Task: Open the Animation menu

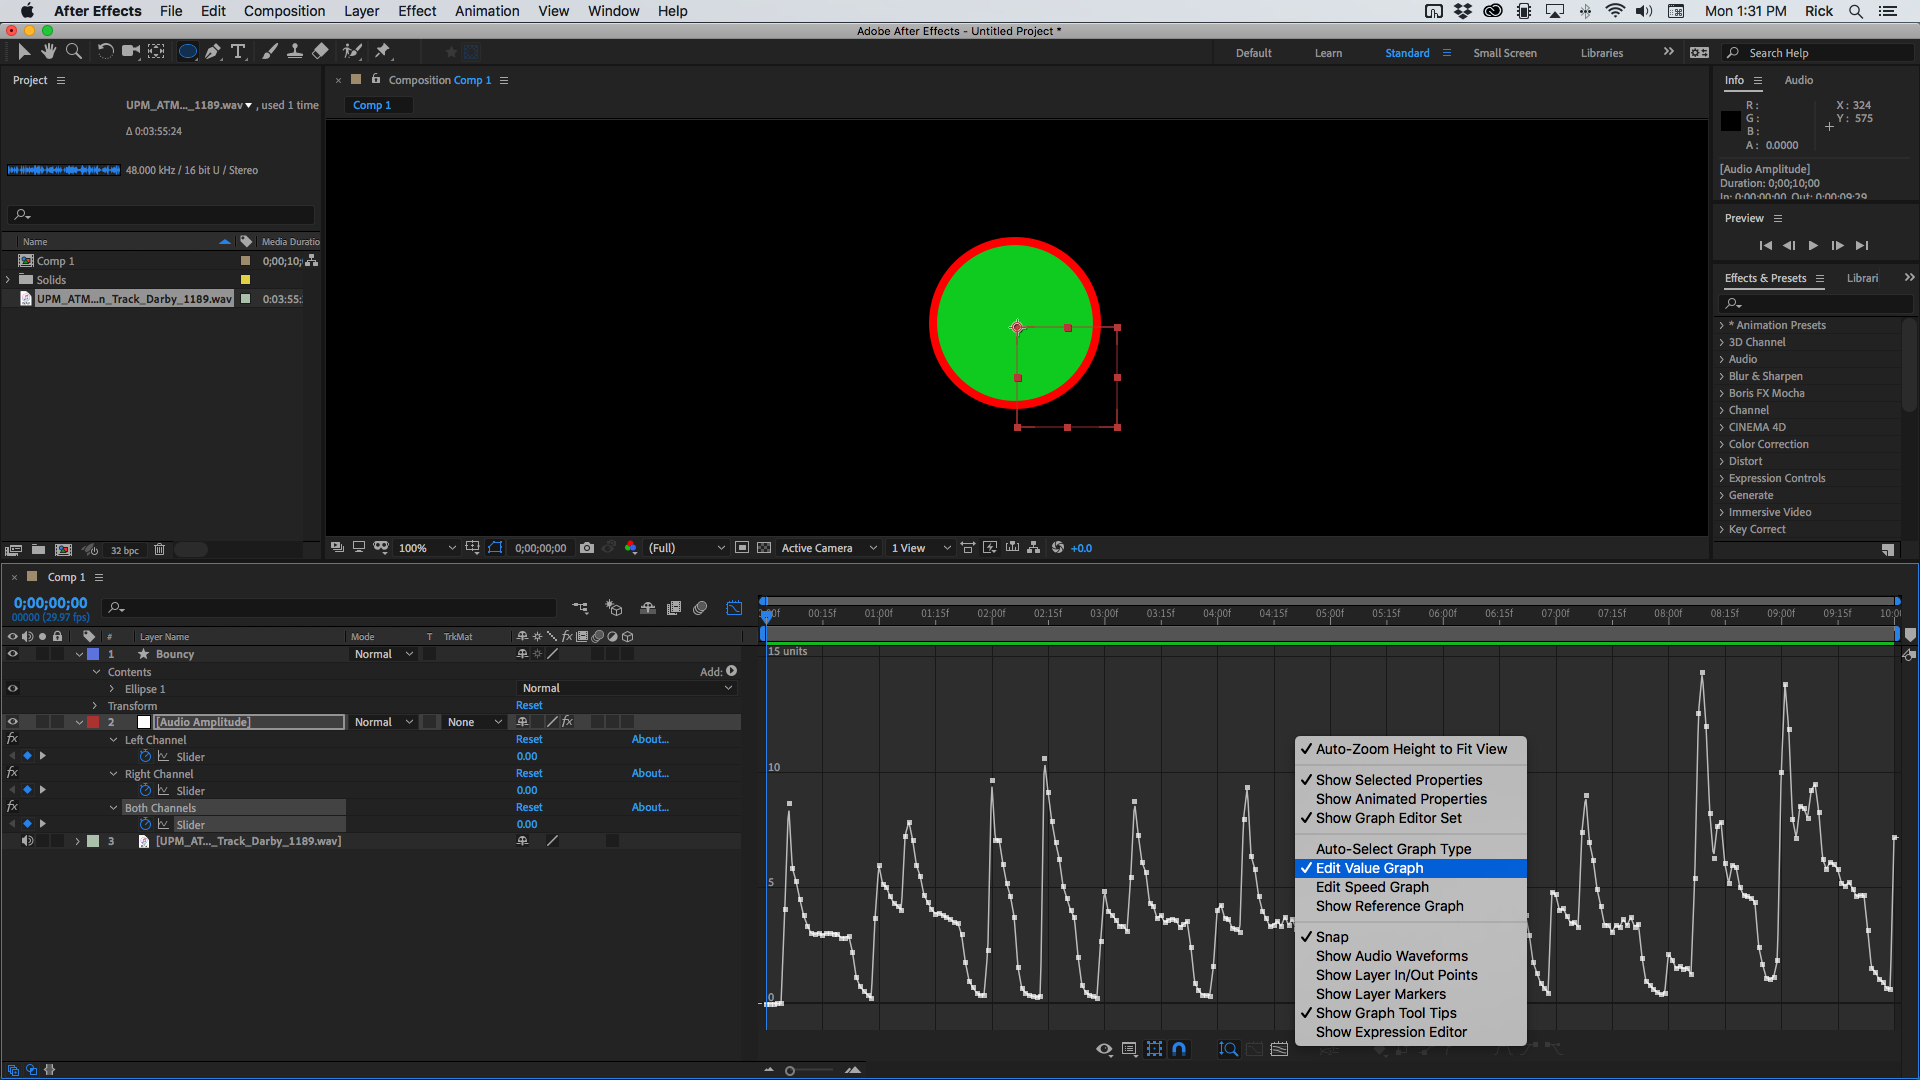Action: 486,11
